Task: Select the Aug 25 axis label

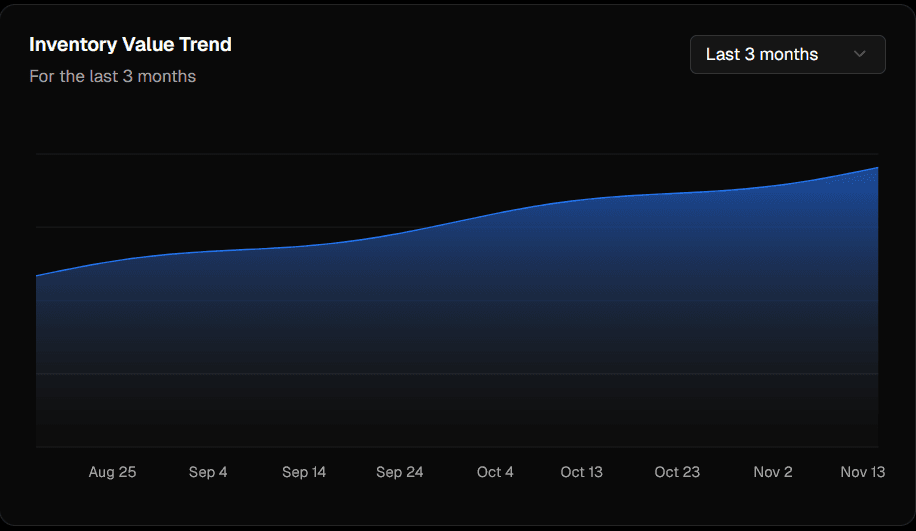Action: 112,472
